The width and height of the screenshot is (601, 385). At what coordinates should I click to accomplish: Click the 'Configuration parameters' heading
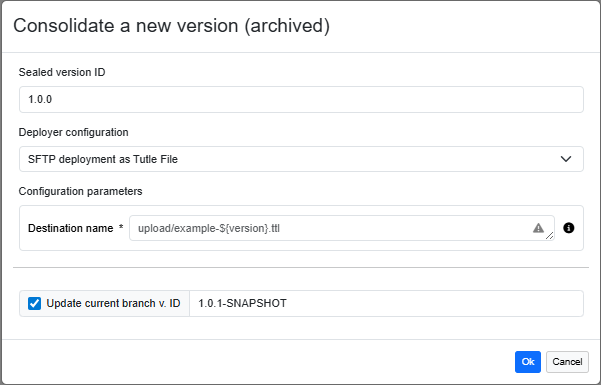80,191
